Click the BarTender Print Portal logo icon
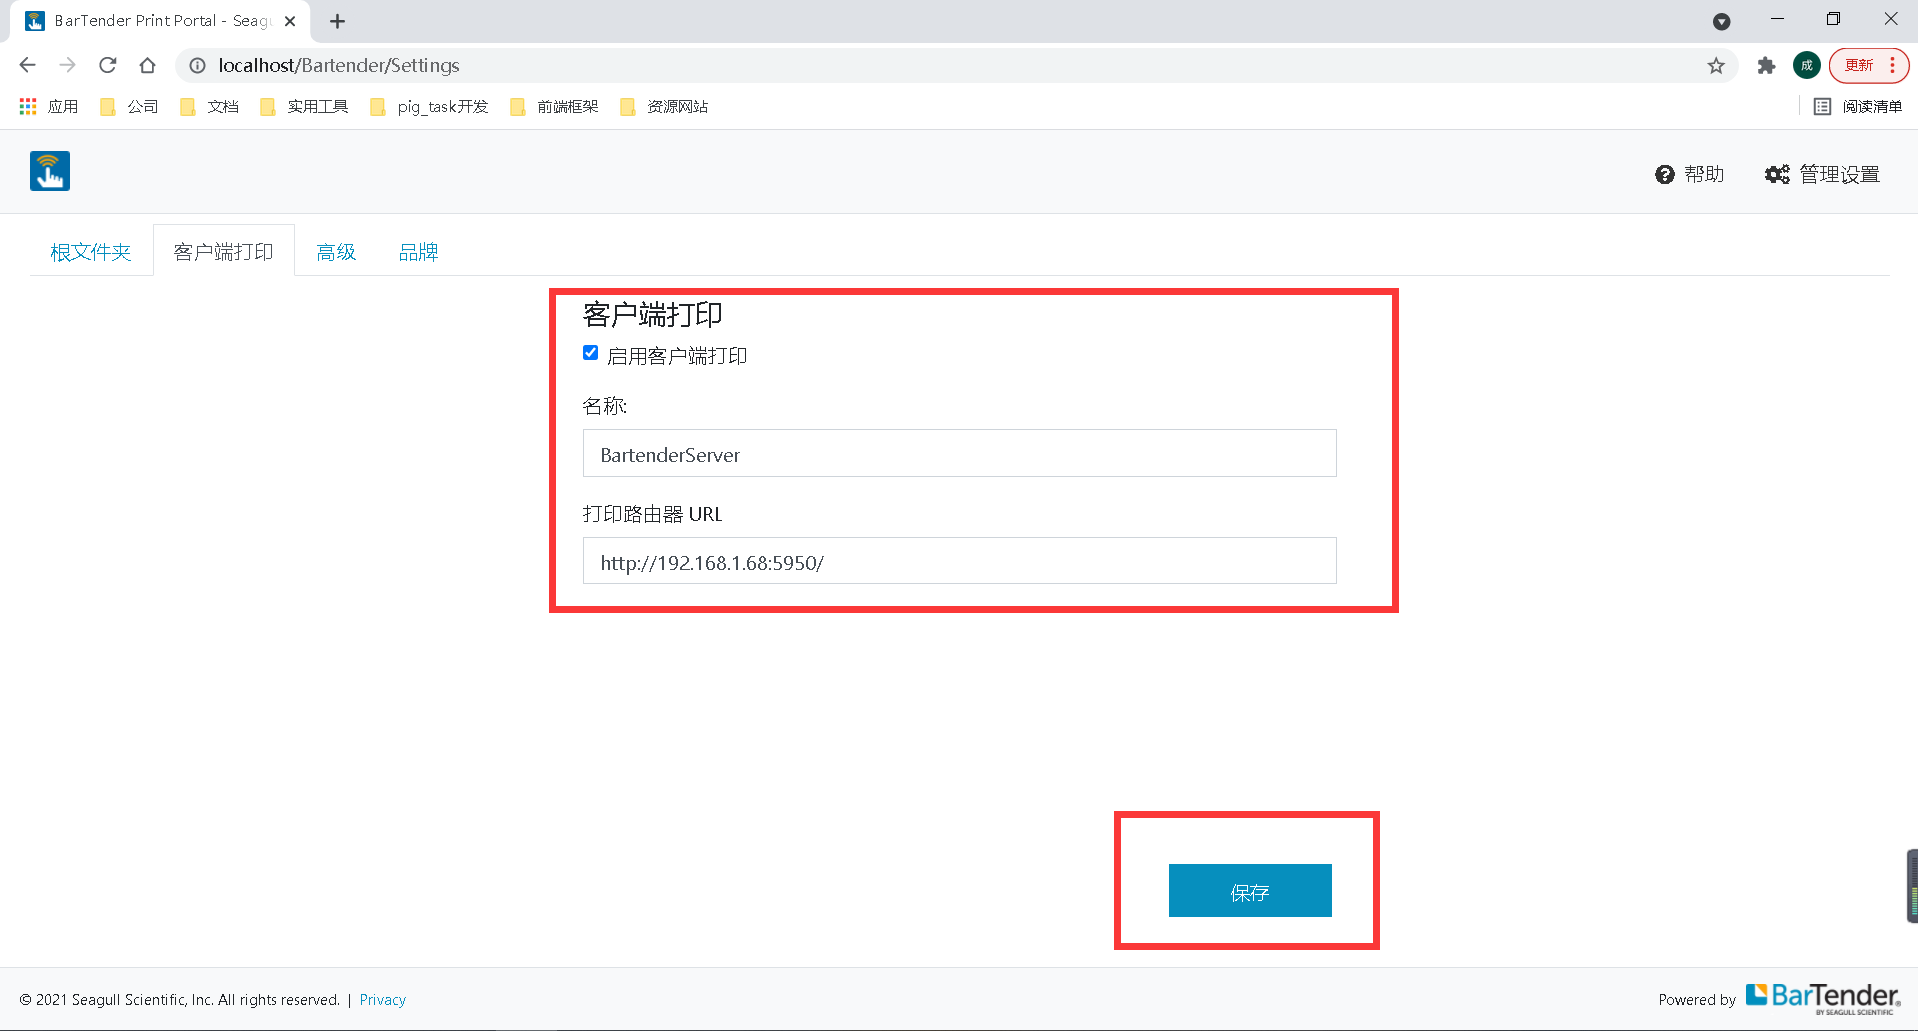 click(x=49, y=171)
